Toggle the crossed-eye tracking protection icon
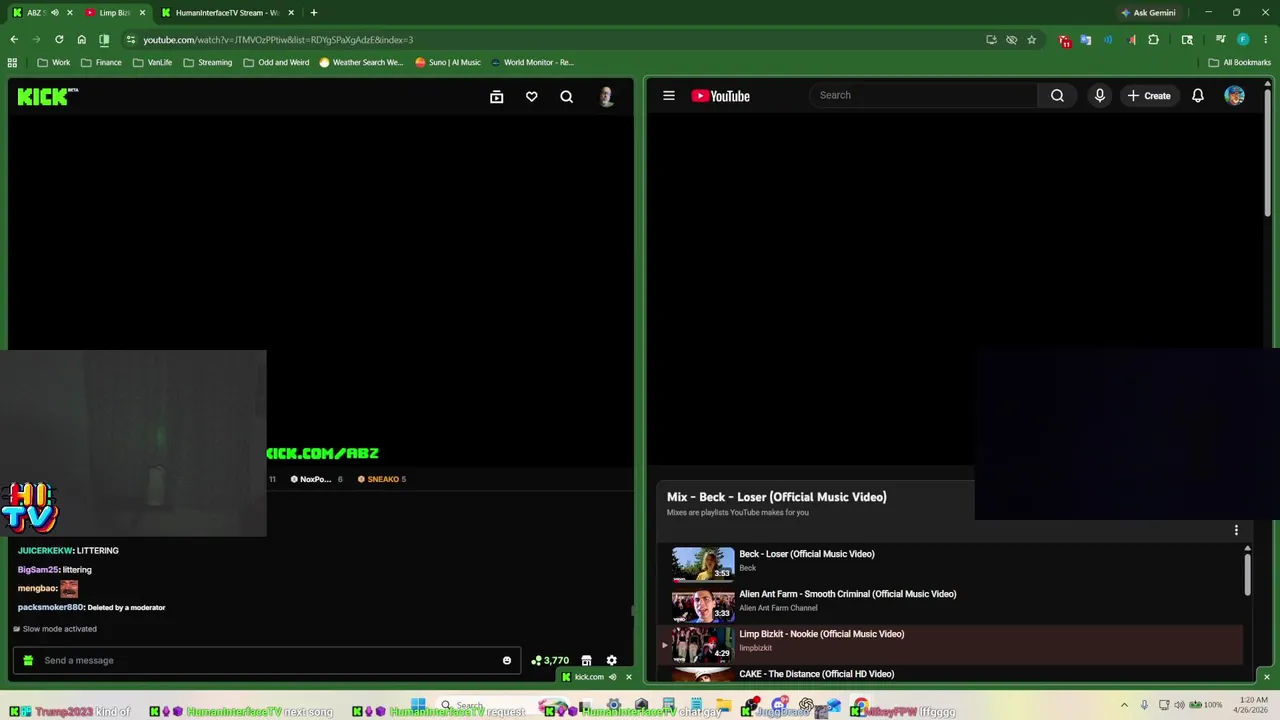Image resolution: width=1280 pixels, height=720 pixels. [x=1011, y=40]
